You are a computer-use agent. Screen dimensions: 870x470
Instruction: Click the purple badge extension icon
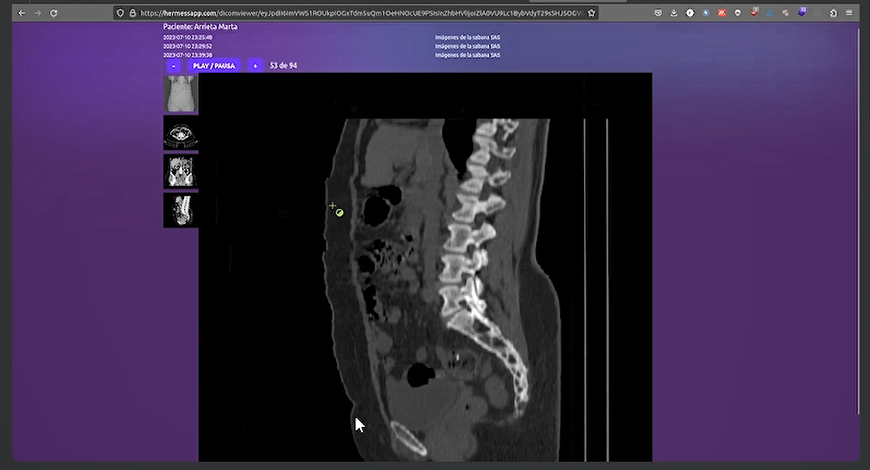pos(802,13)
